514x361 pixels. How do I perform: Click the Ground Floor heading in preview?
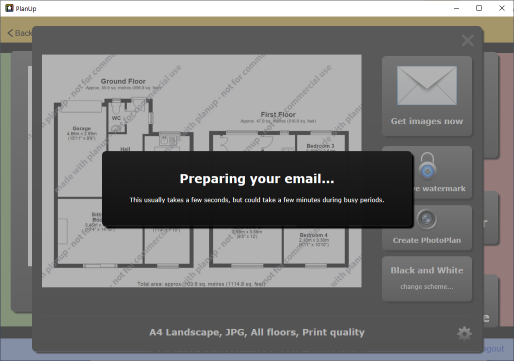(123, 81)
